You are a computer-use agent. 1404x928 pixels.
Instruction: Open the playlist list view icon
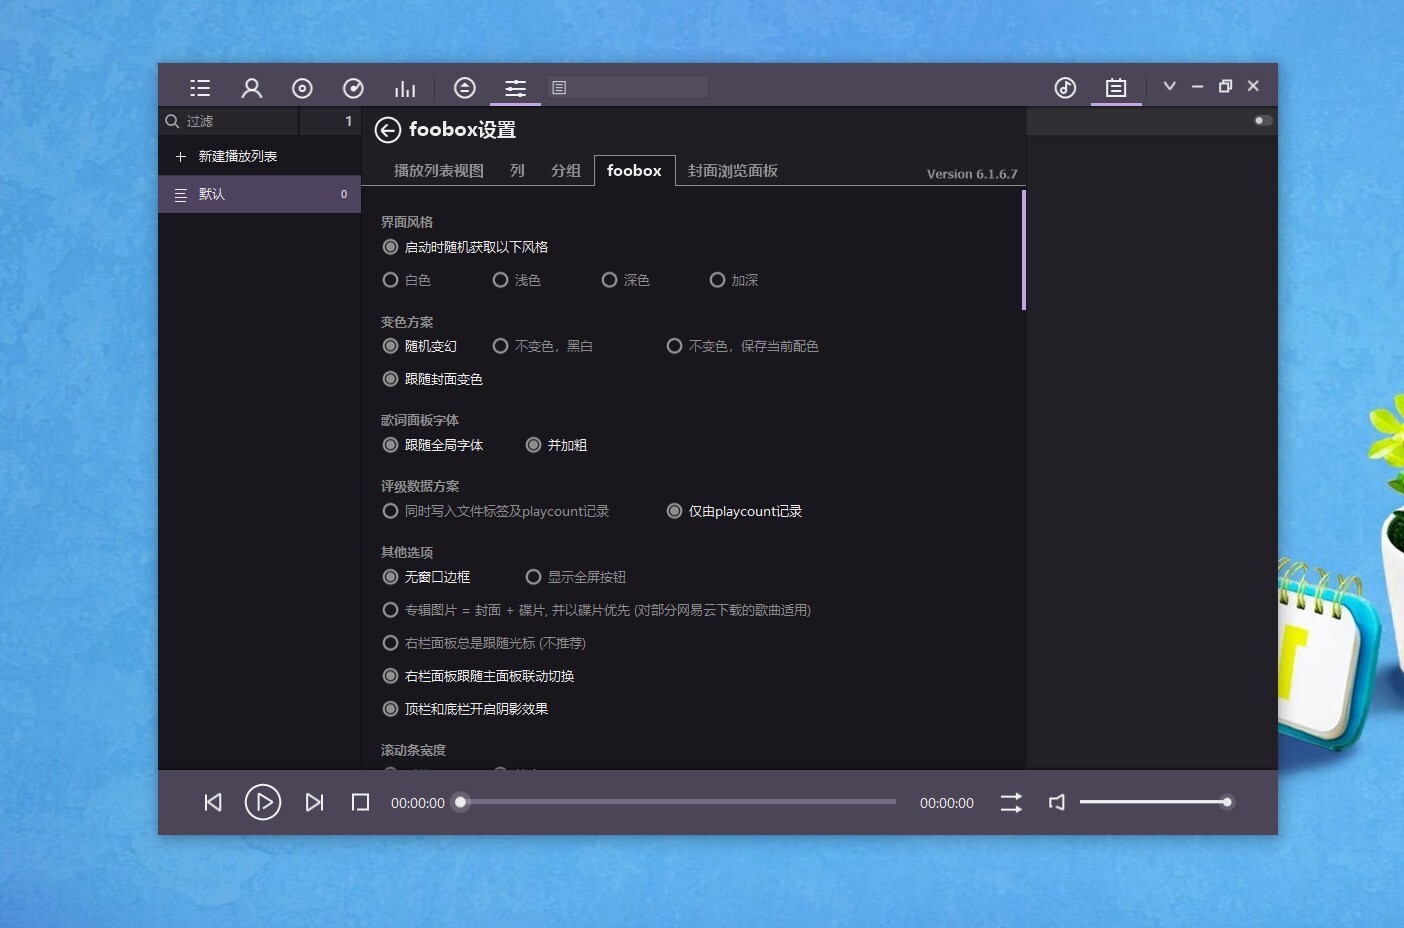(x=199, y=87)
